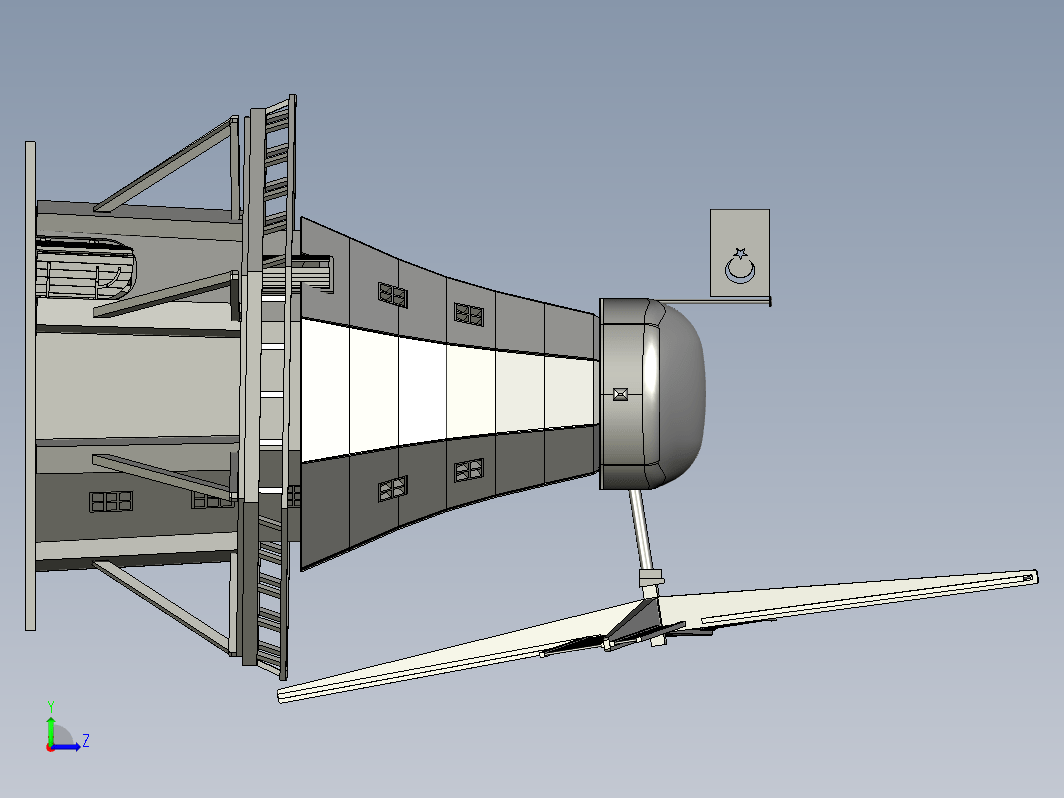Image resolution: width=1064 pixels, height=798 pixels.
Task: Select the long wind-turbine blade
Action: [x=657, y=634]
